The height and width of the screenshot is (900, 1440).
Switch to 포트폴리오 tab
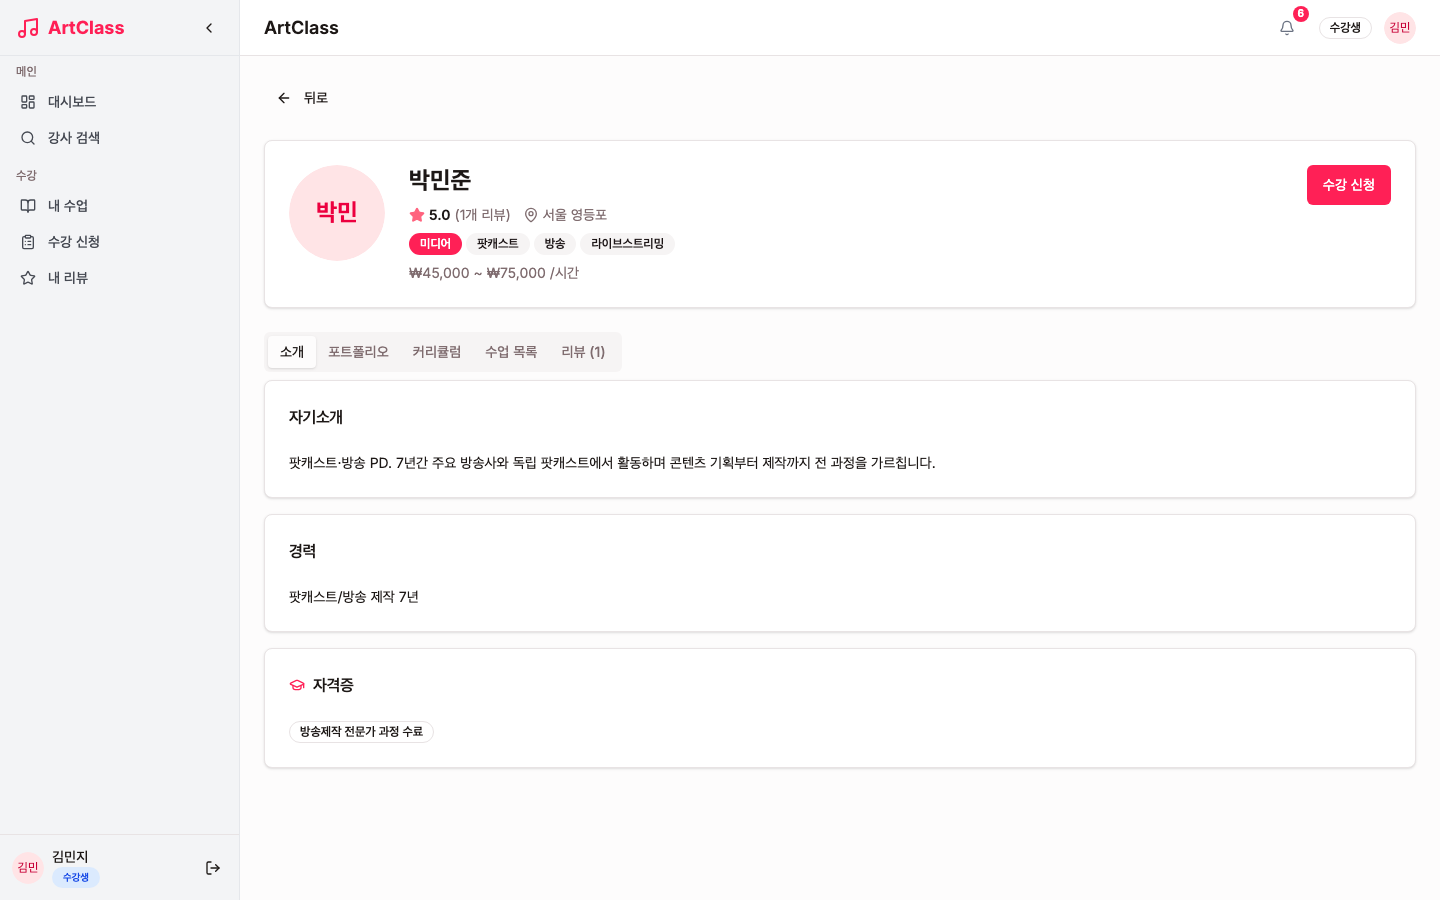(x=358, y=352)
